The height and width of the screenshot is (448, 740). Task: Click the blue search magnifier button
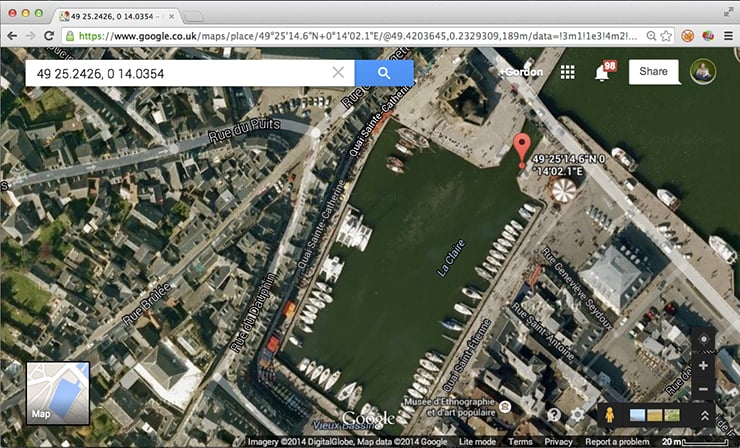point(383,73)
